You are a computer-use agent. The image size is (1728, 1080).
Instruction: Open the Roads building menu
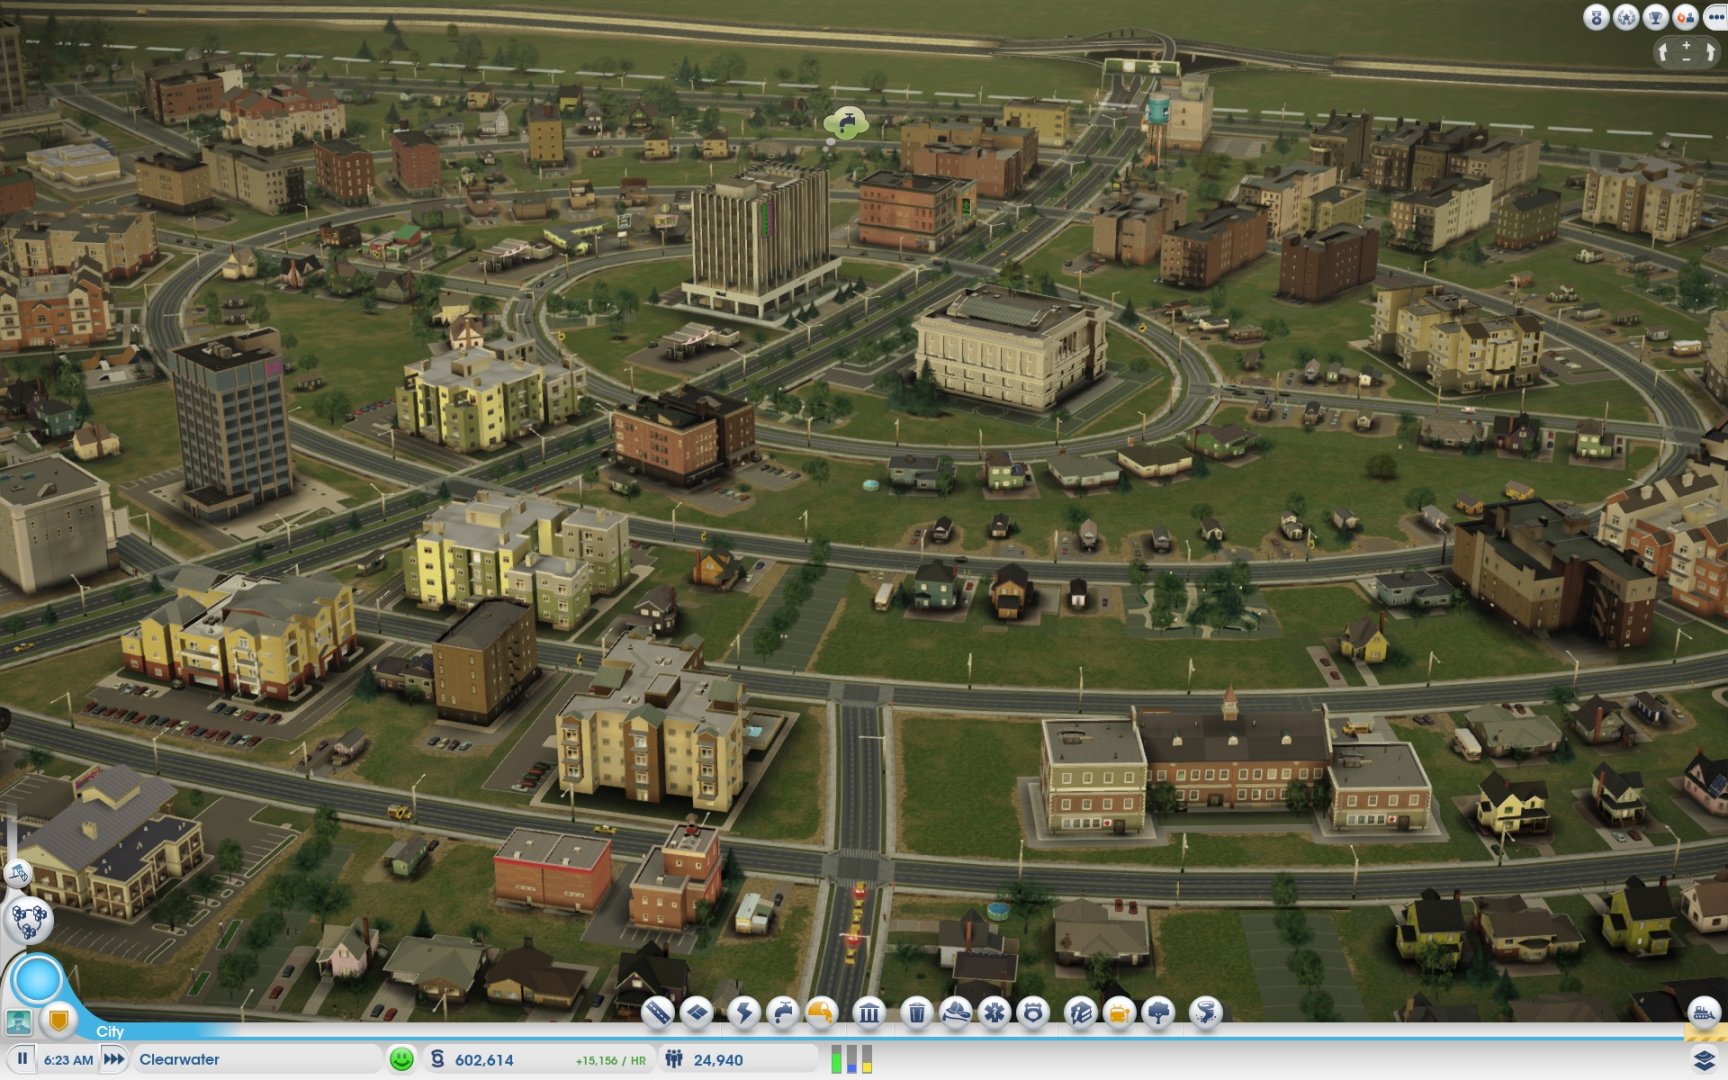coord(657,1013)
